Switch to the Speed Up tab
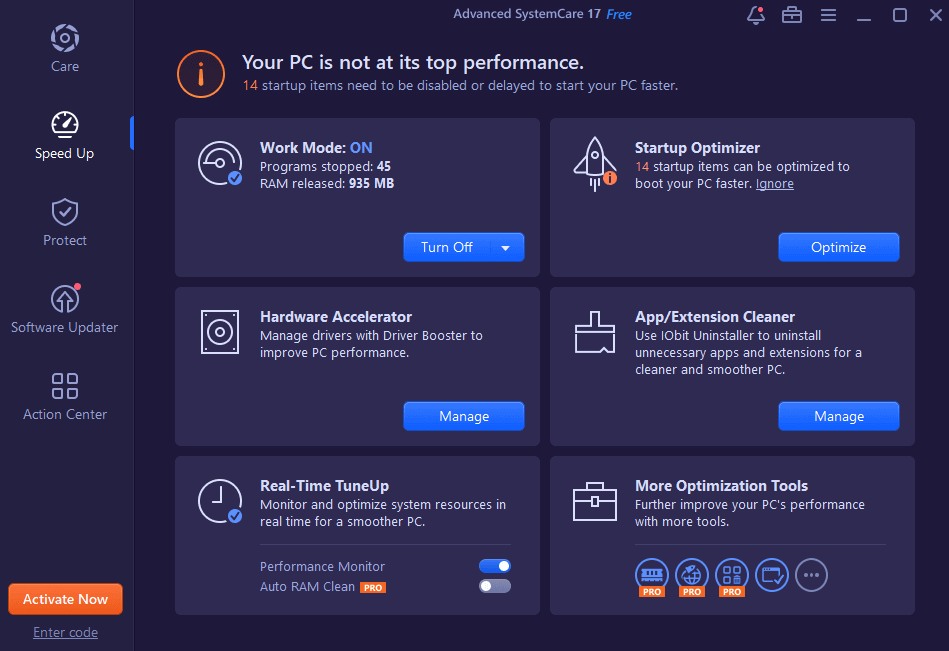The image size is (949, 651). [64, 132]
